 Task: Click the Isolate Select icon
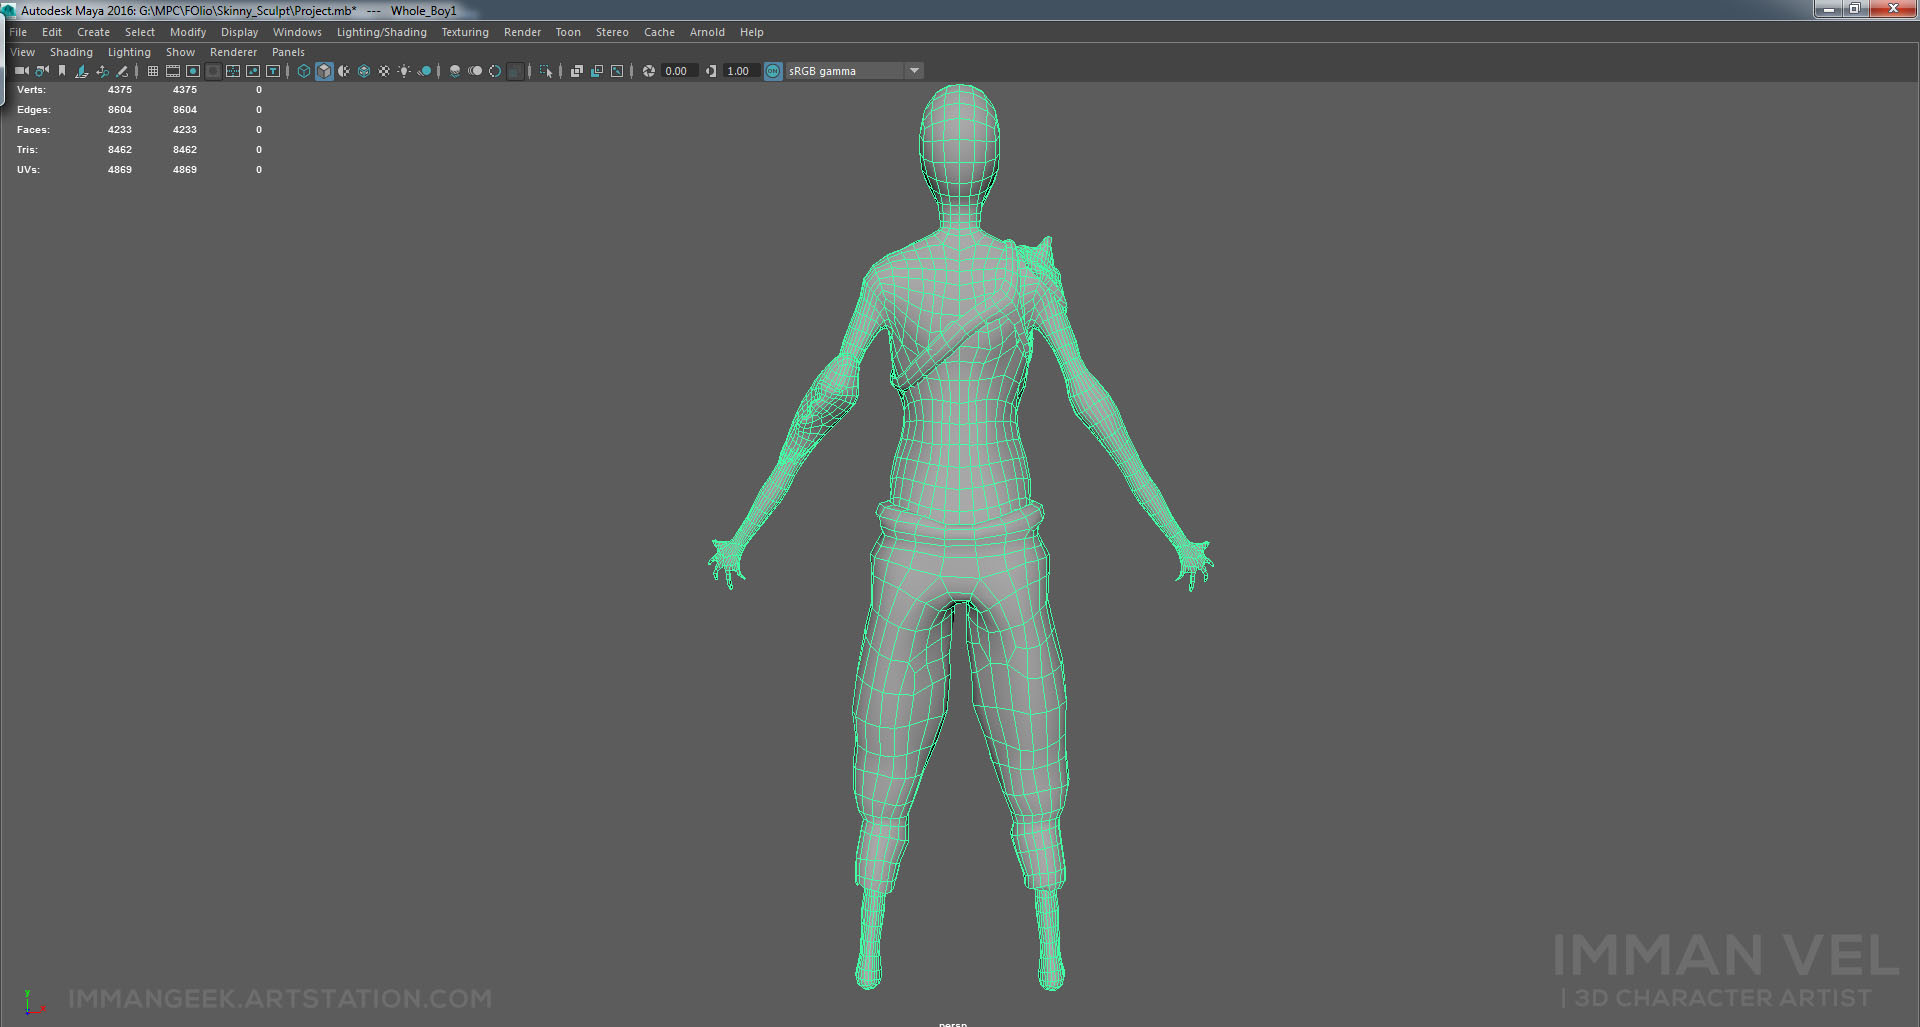[x=546, y=71]
